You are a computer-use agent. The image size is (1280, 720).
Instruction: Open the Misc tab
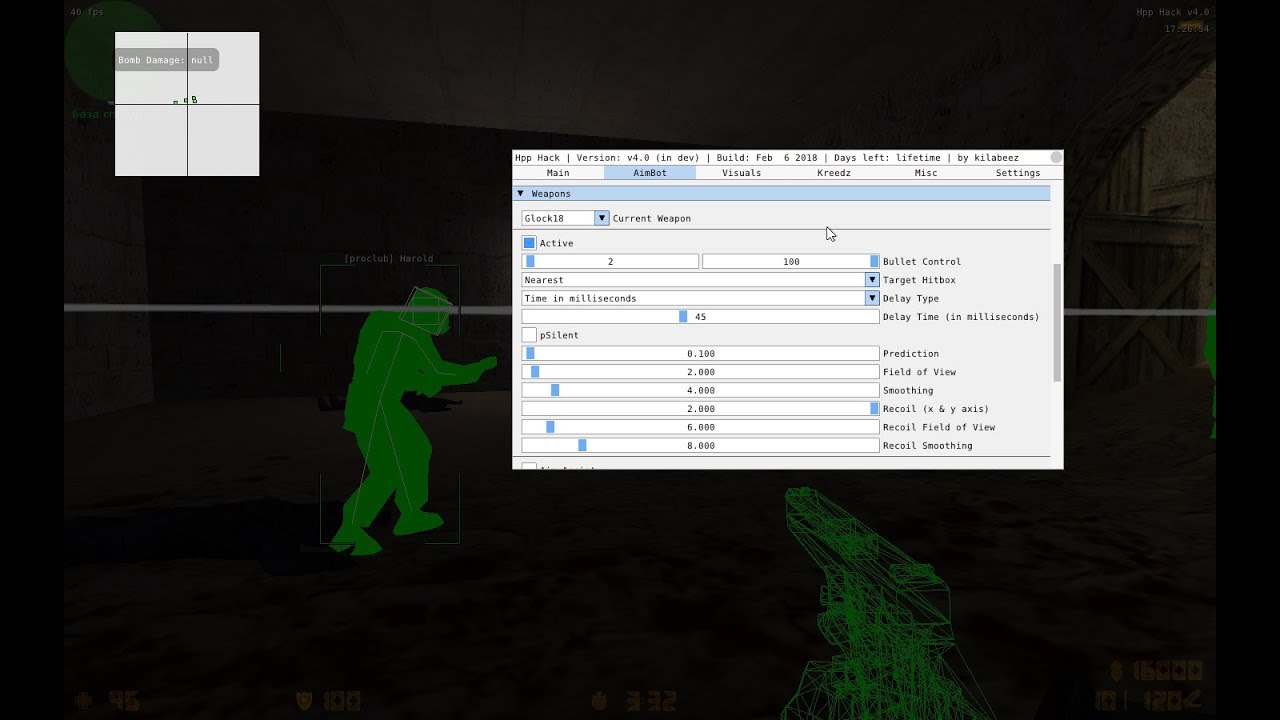[x=926, y=173]
